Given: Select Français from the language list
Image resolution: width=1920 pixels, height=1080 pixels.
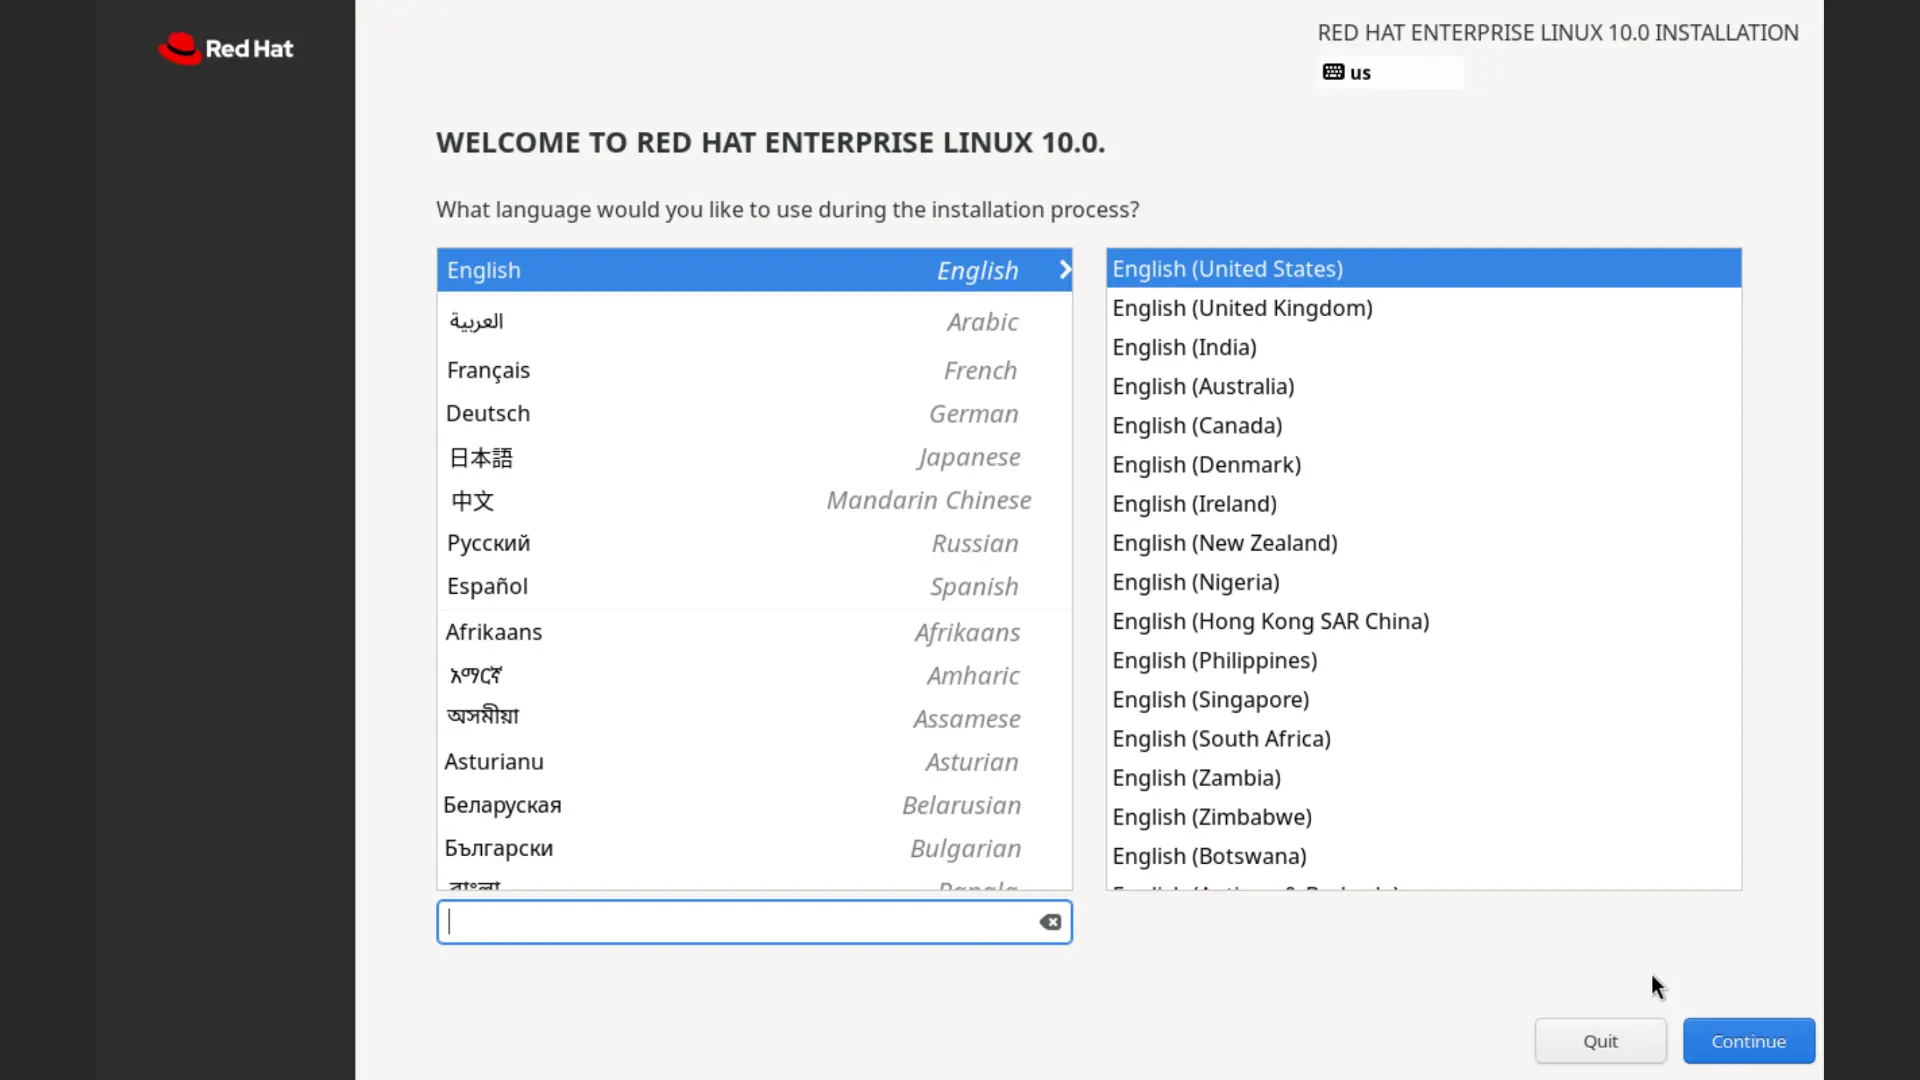Looking at the screenshot, I should (x=700, y=370).
